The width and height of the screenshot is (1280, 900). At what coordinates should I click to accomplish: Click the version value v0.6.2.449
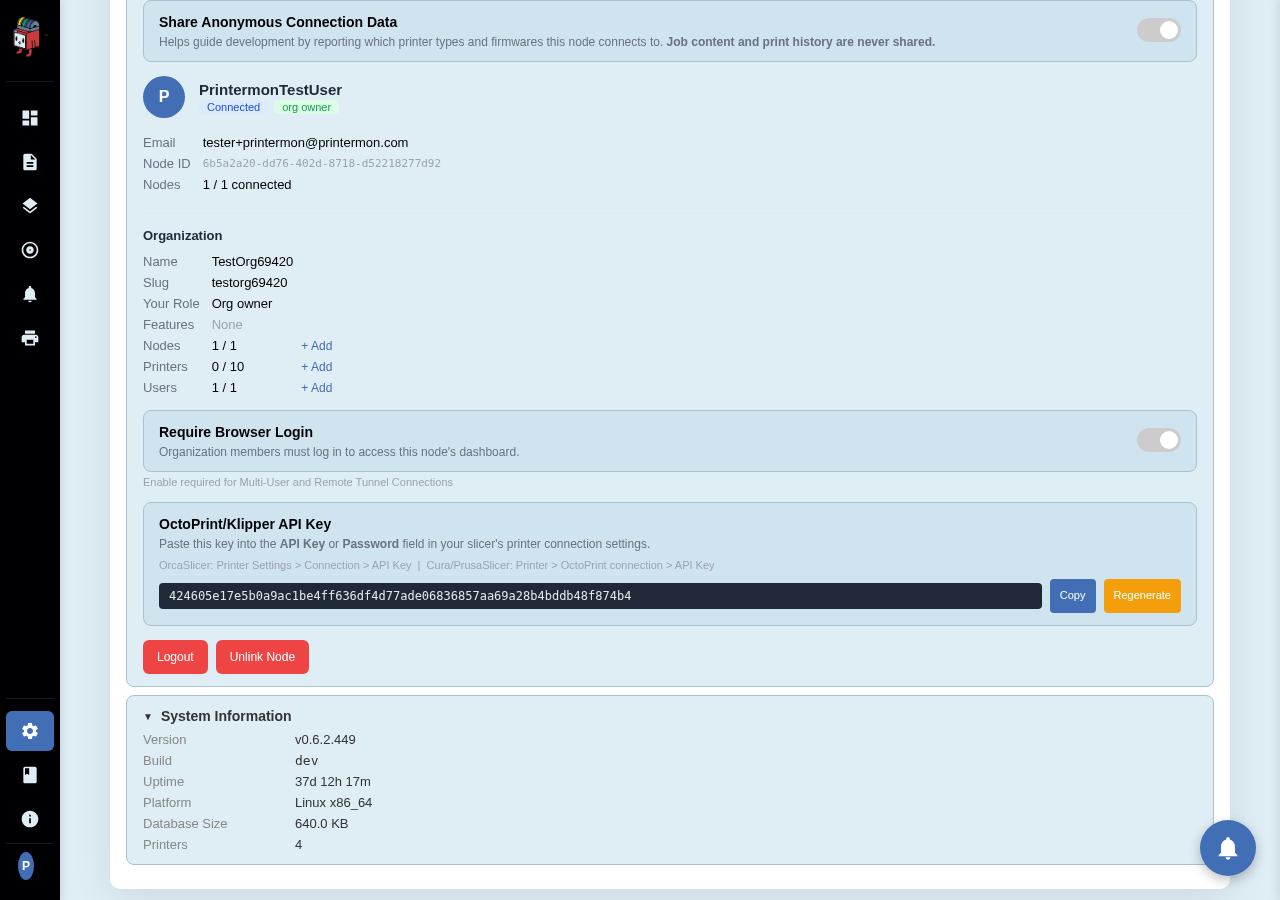[x=325, y=740]
